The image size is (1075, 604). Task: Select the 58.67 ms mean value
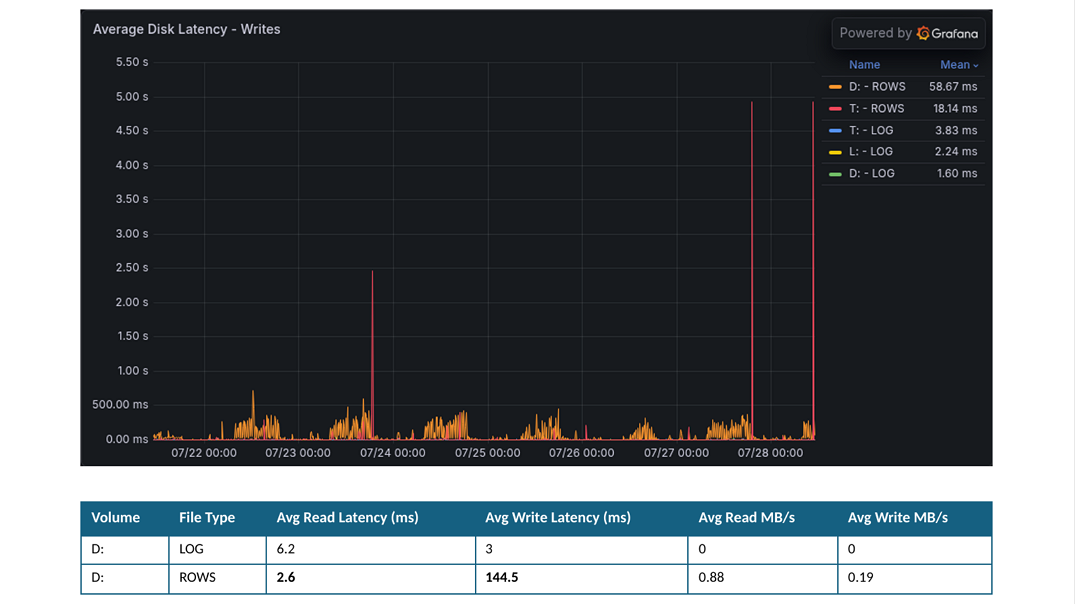pyautogui.click(x=953, y=86)
